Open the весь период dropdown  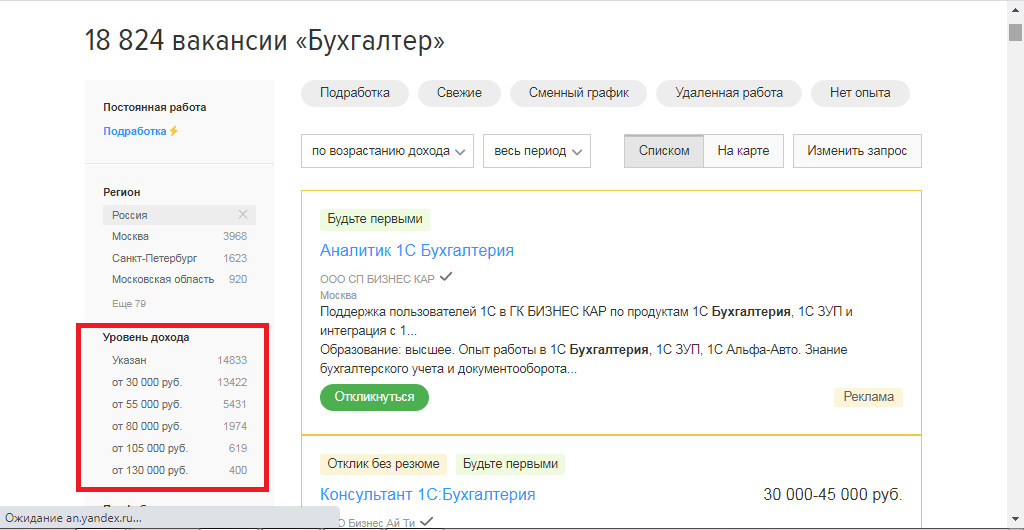tap(536, 151)
